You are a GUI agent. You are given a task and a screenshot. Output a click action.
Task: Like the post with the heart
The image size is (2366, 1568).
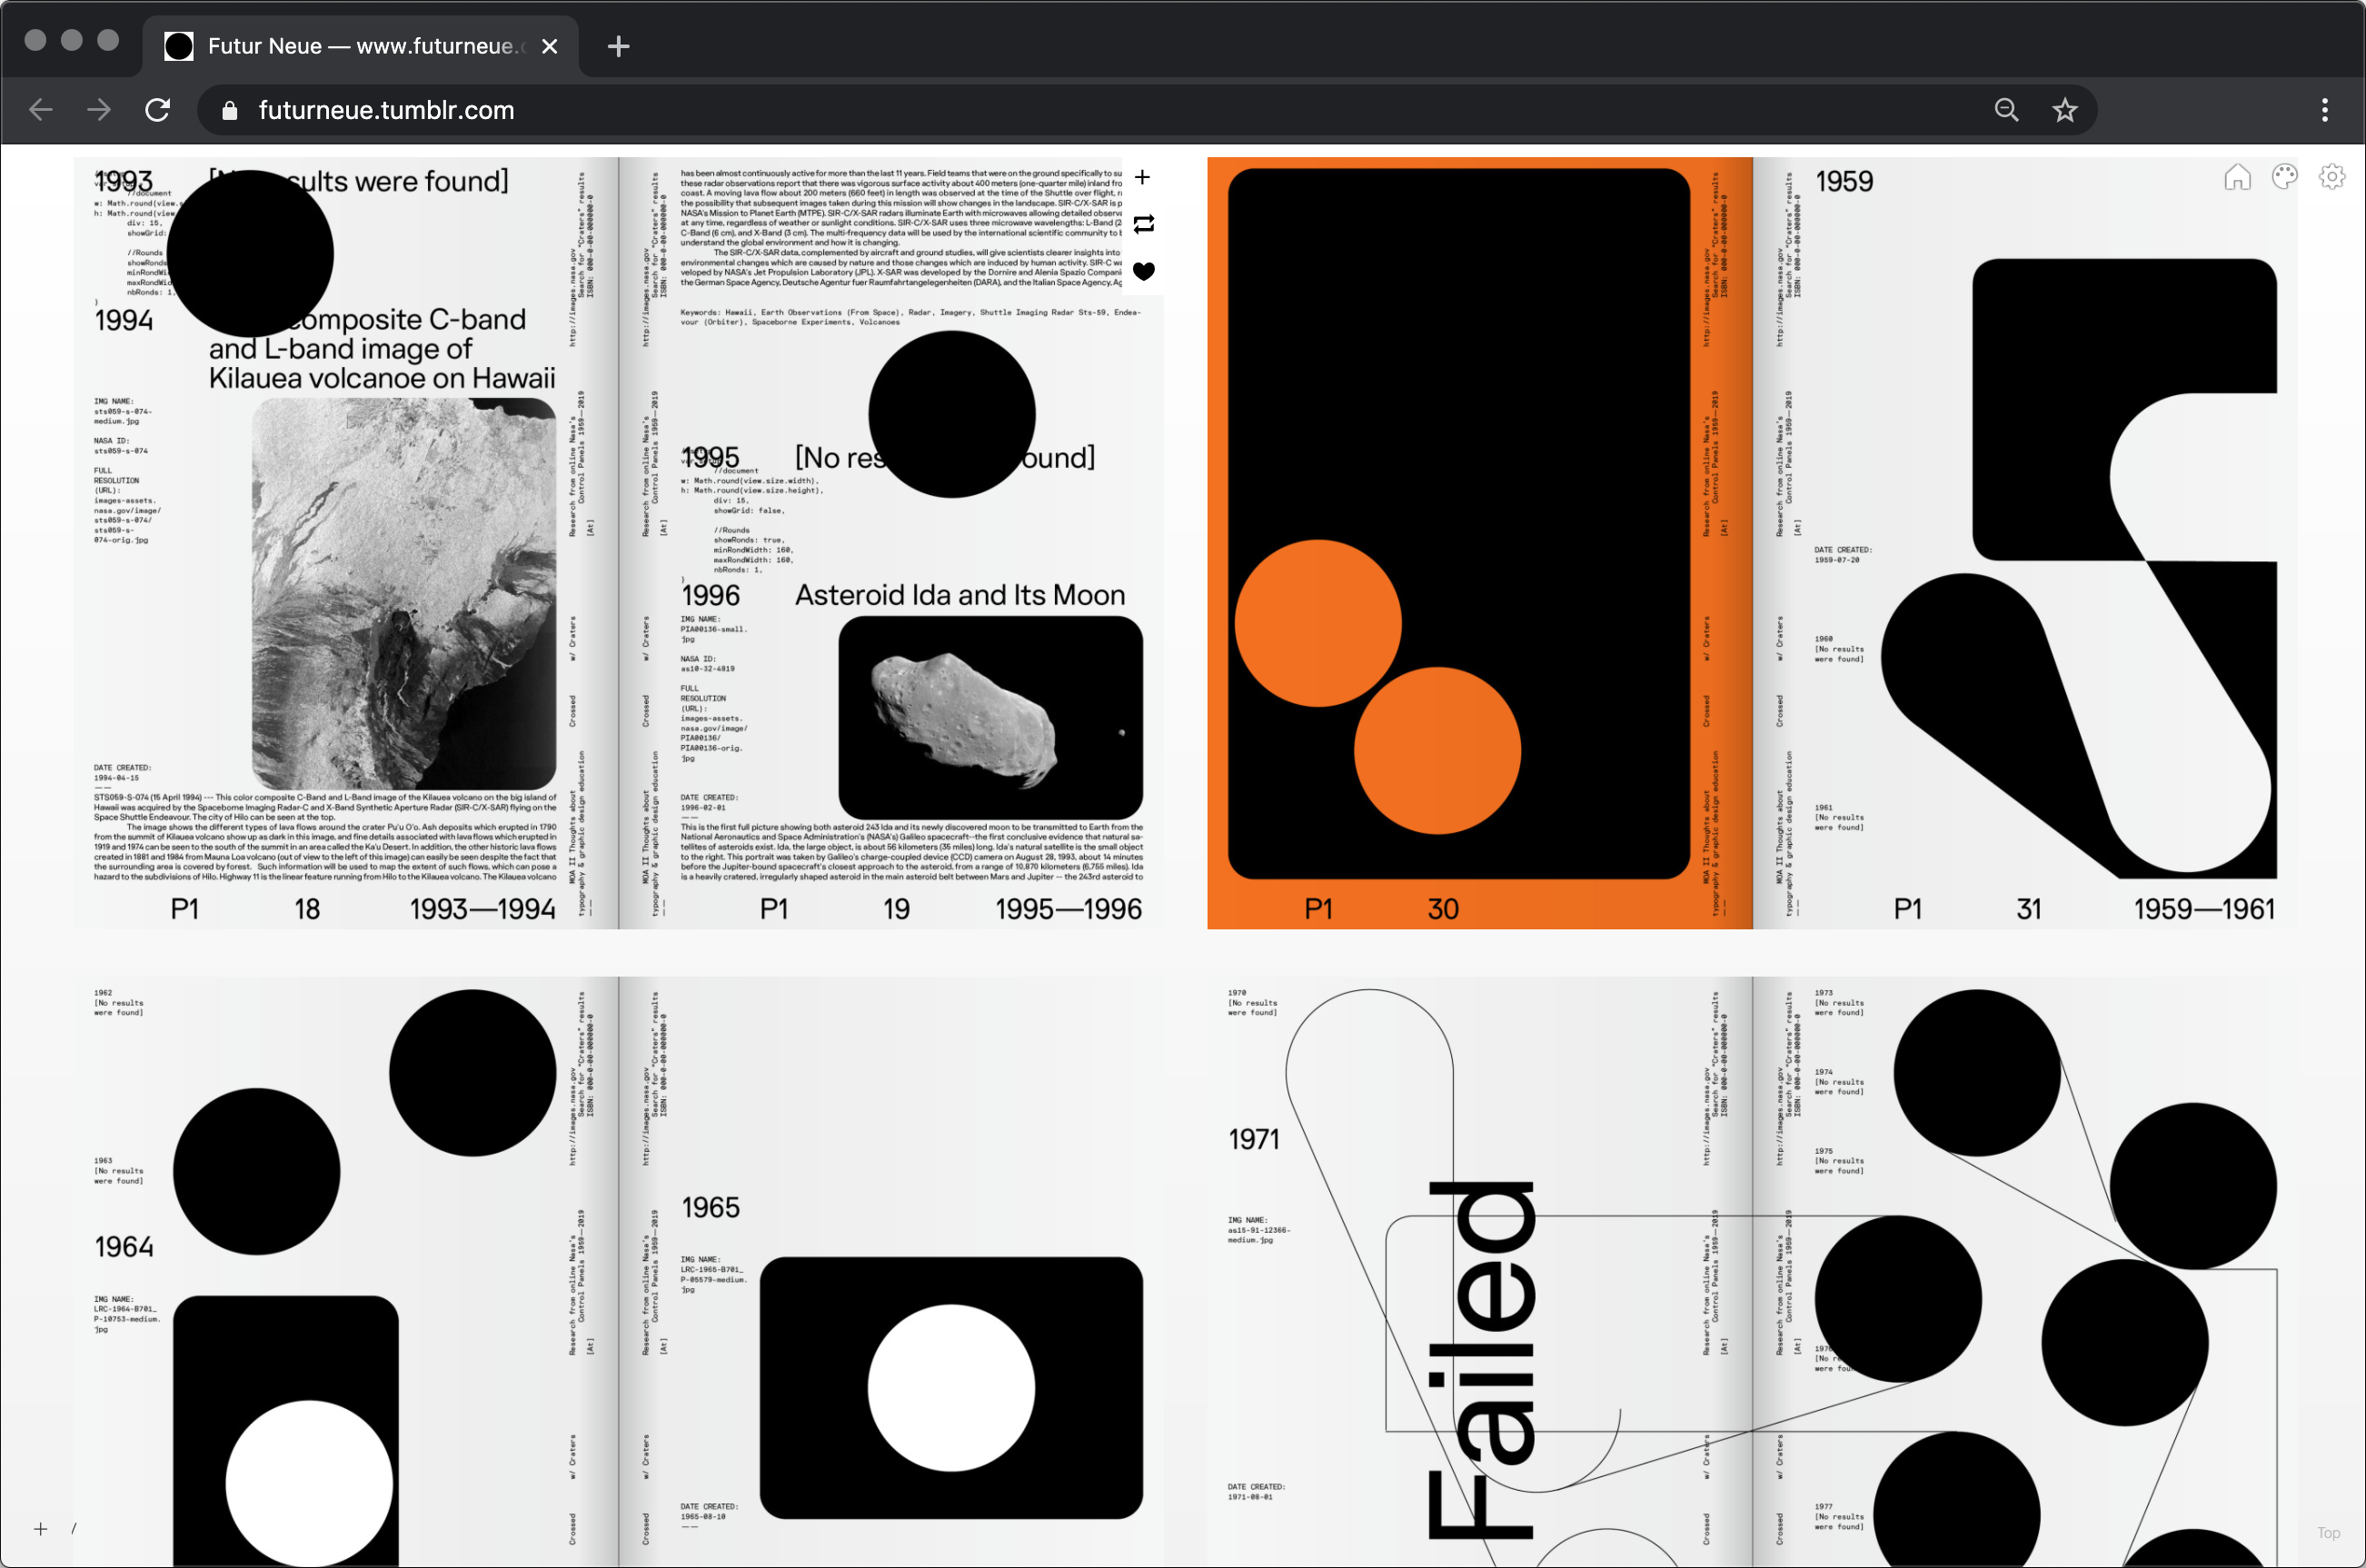1143,271
